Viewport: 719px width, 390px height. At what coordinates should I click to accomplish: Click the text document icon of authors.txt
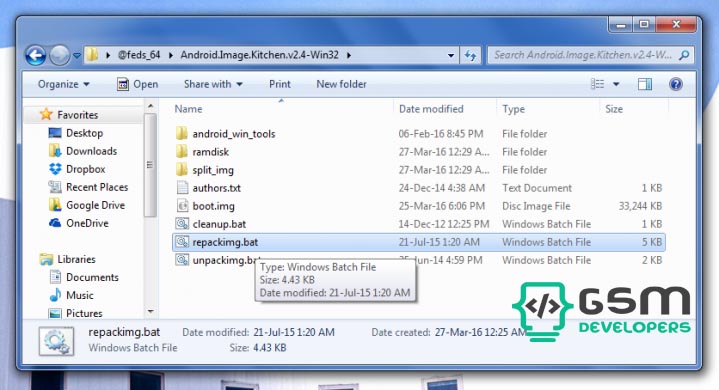(x=182, y=187)
